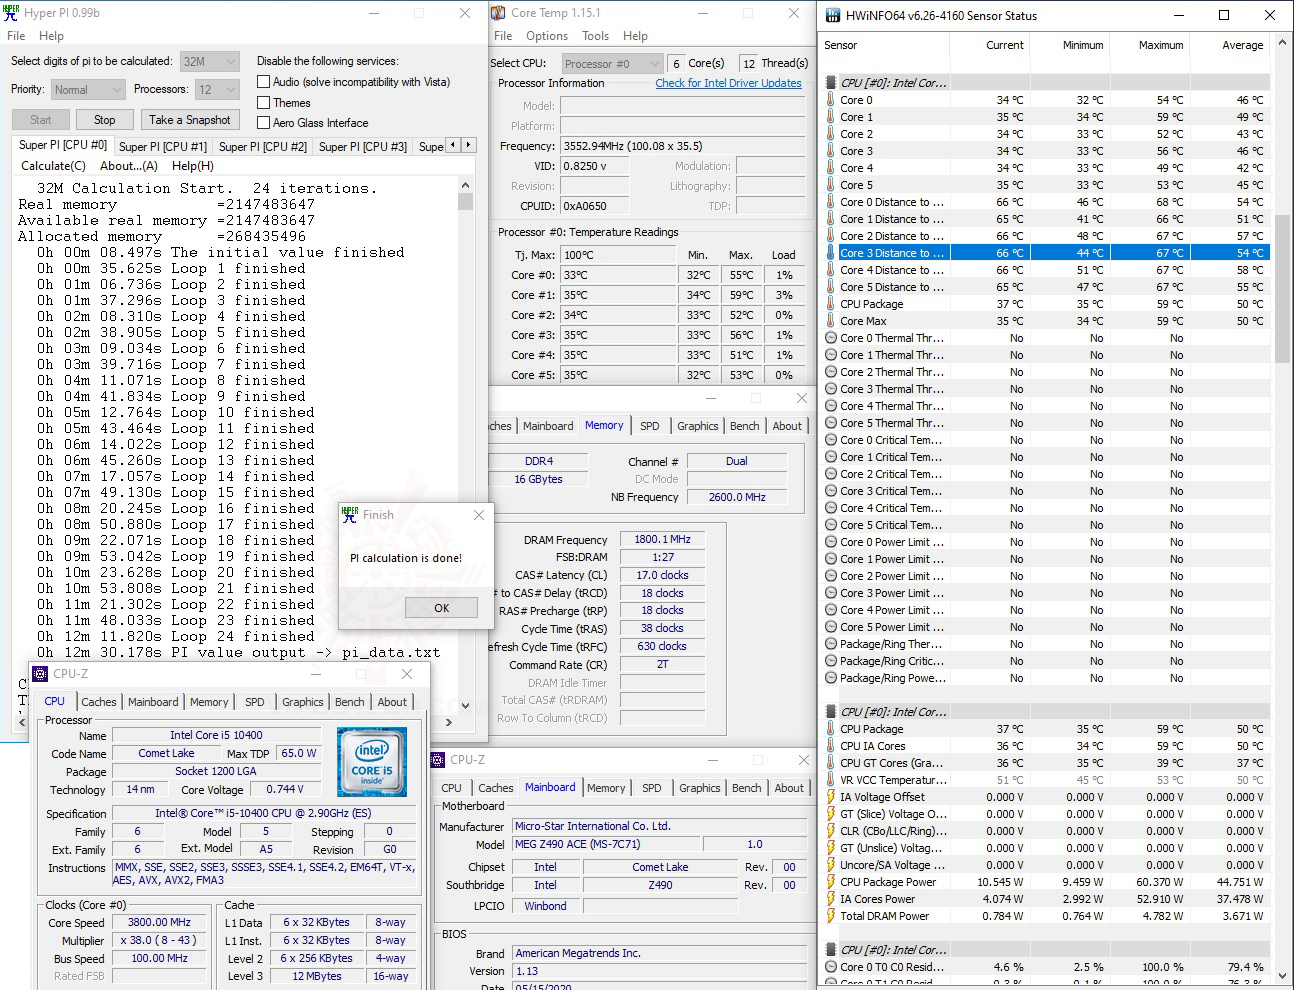Click the Hyper PI title bar icon
Image resolution: width=1294 pixels, height=990 pixels.
point(12,13)
